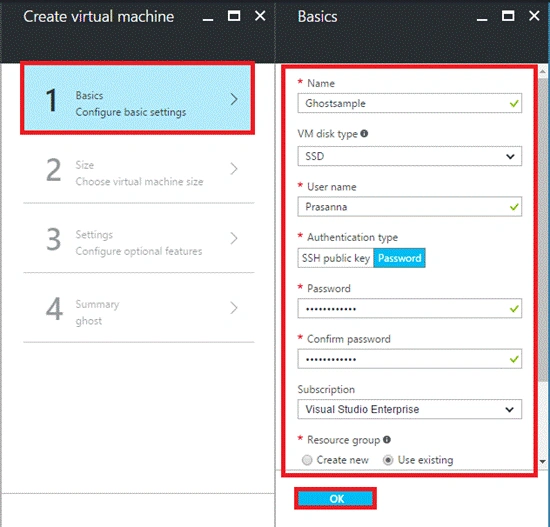Minimize the Basics blade
550x527 pixels.
tap(482, 16)
